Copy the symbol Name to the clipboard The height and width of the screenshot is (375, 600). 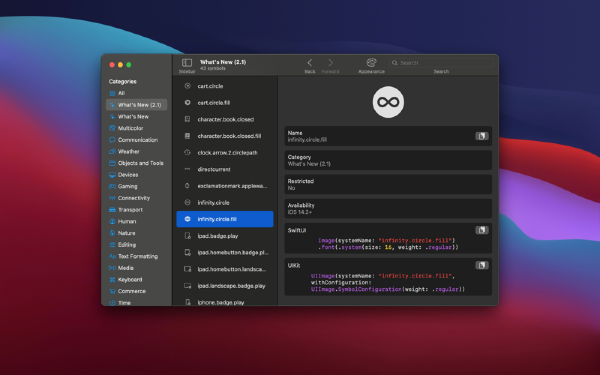pyautogui.click(x=482, y=136)
